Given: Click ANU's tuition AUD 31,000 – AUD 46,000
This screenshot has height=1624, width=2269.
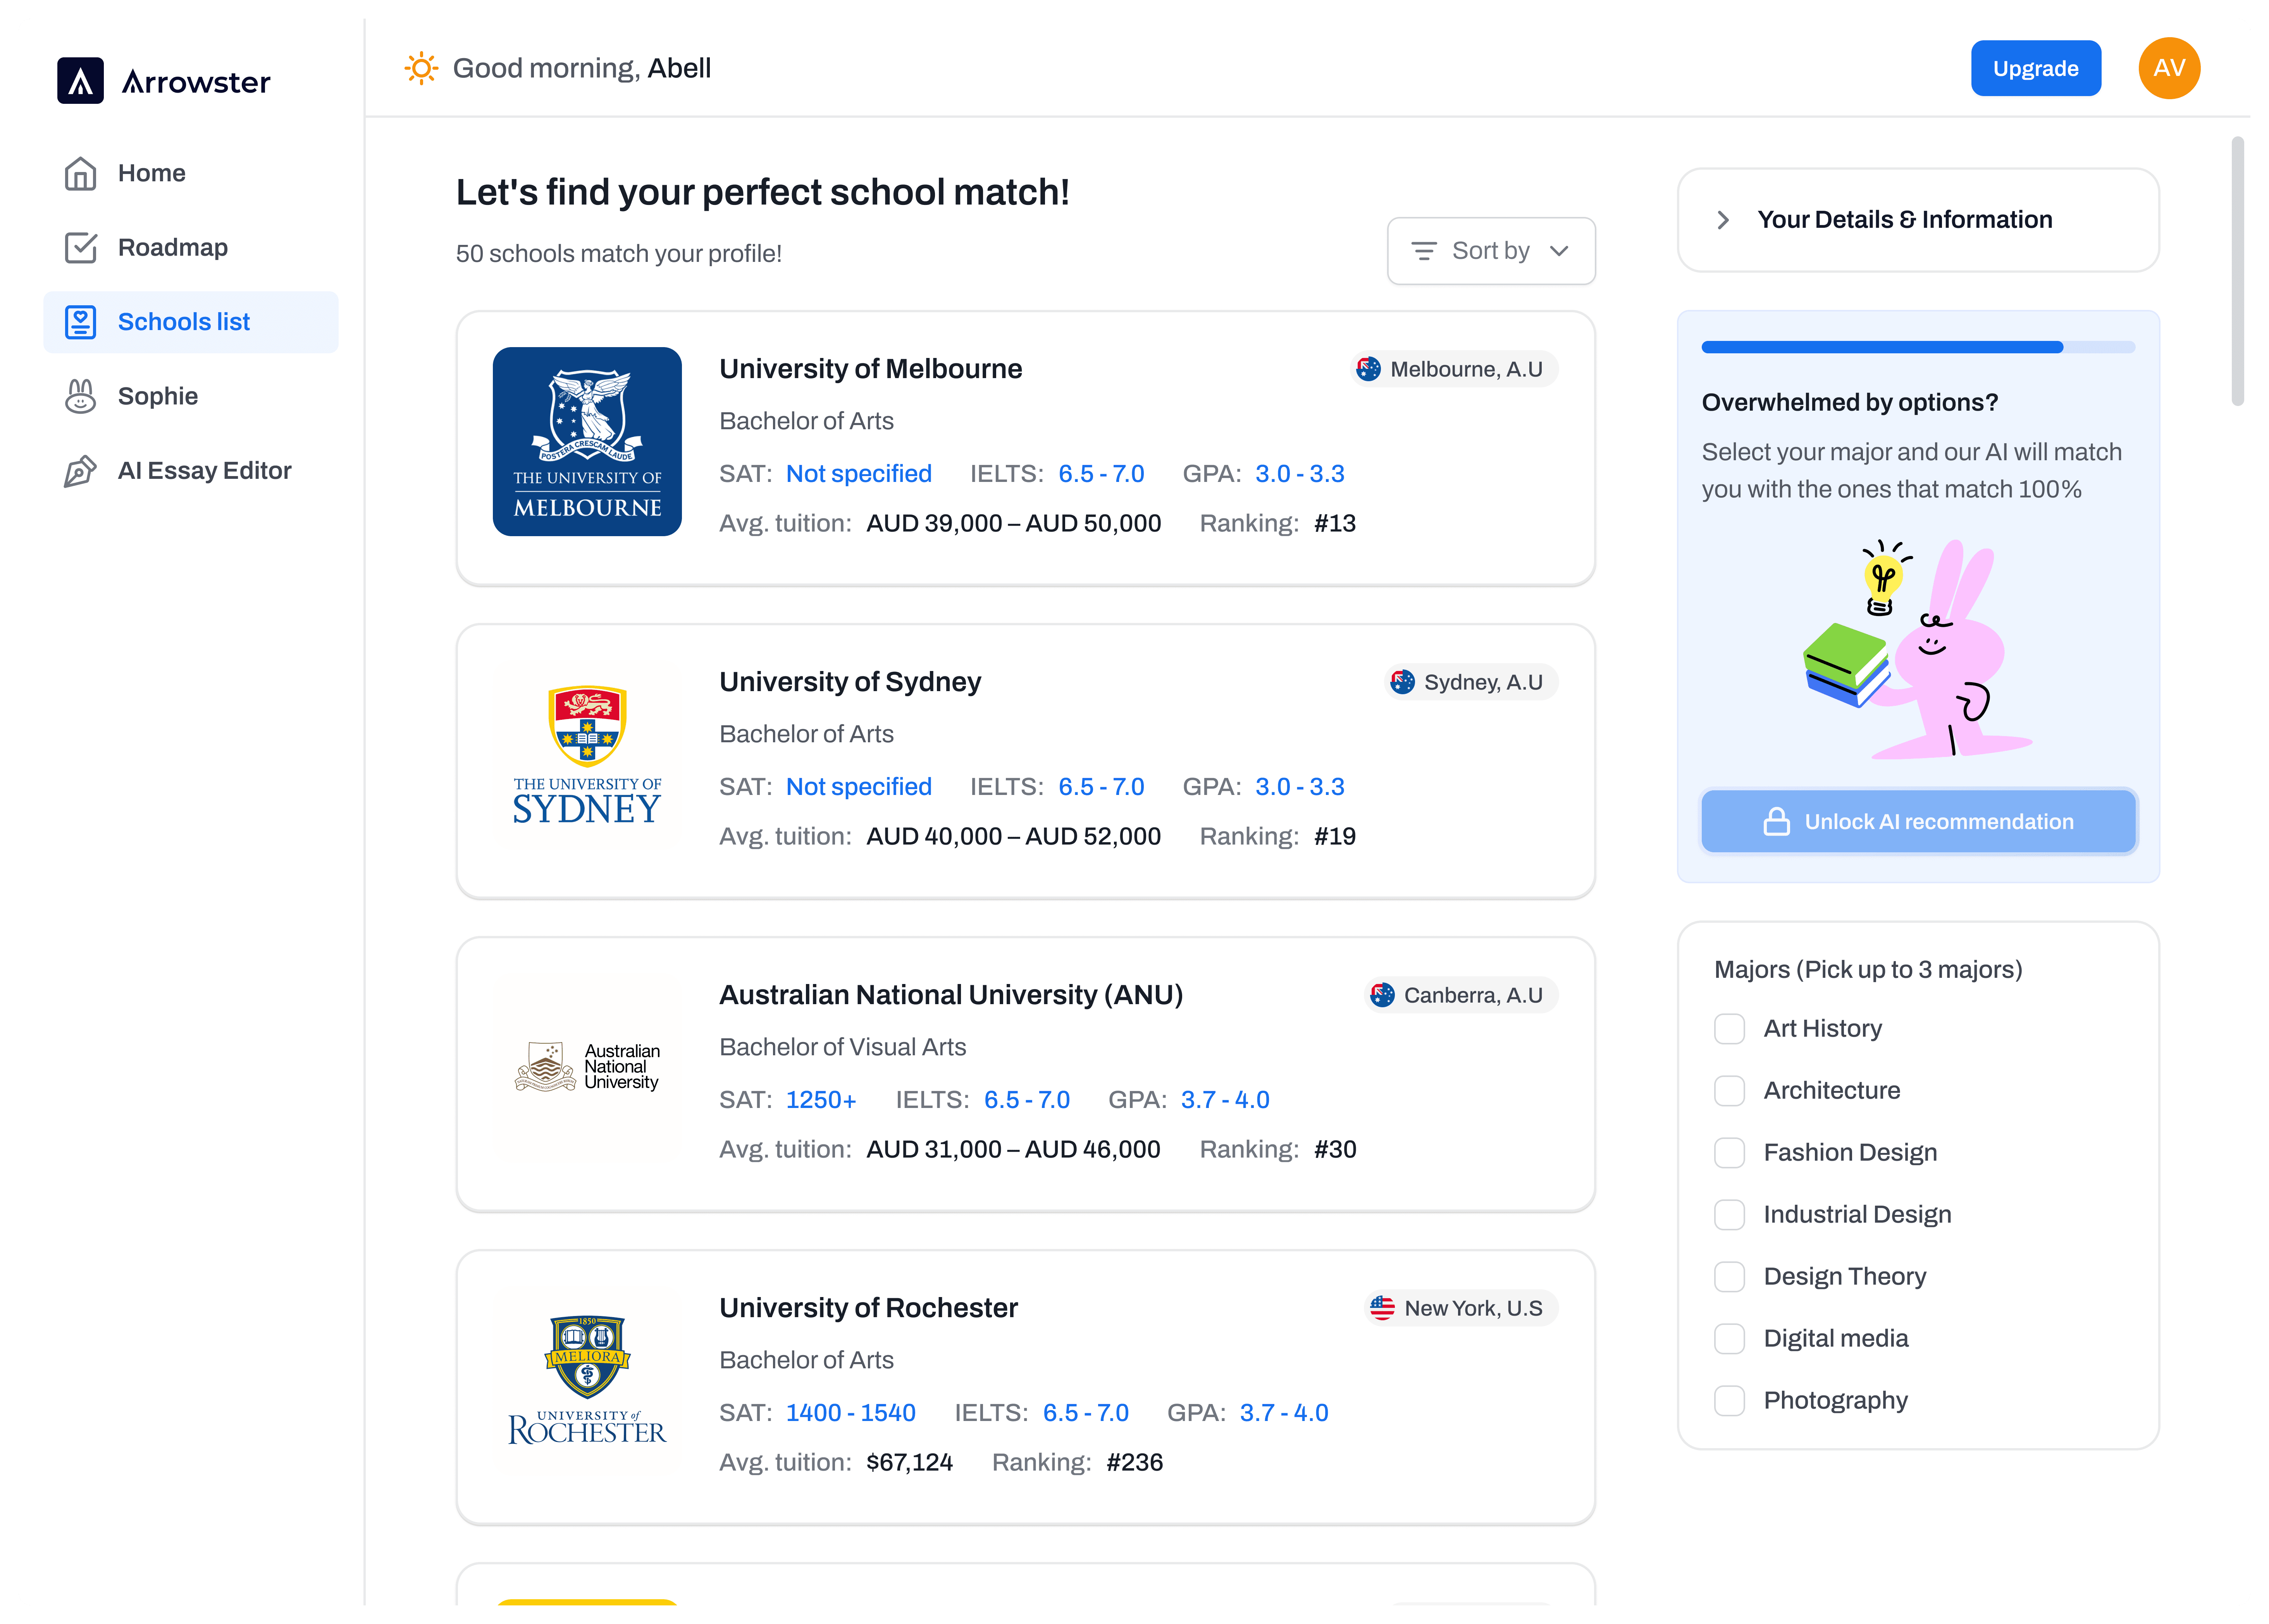Looking at the screenshot, I should click(x=1013, y=1149).
